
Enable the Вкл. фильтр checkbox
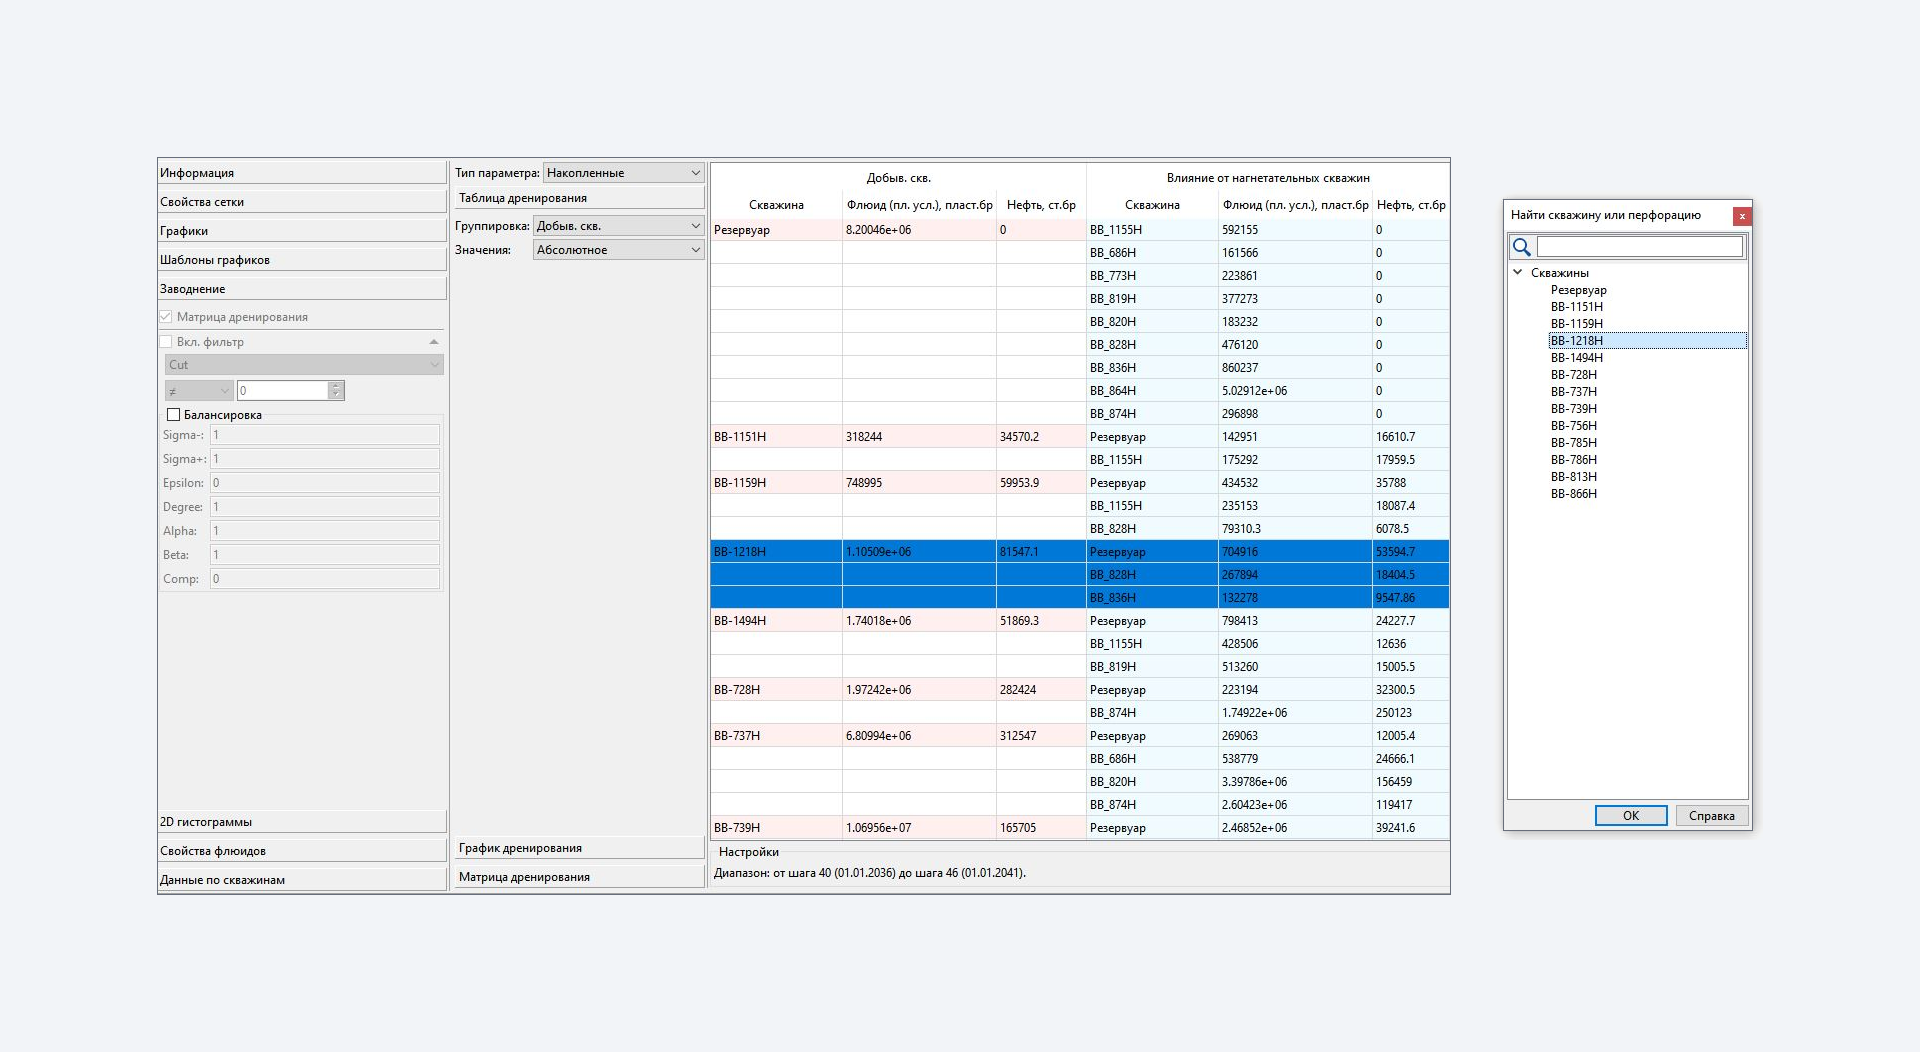[166, 342]
